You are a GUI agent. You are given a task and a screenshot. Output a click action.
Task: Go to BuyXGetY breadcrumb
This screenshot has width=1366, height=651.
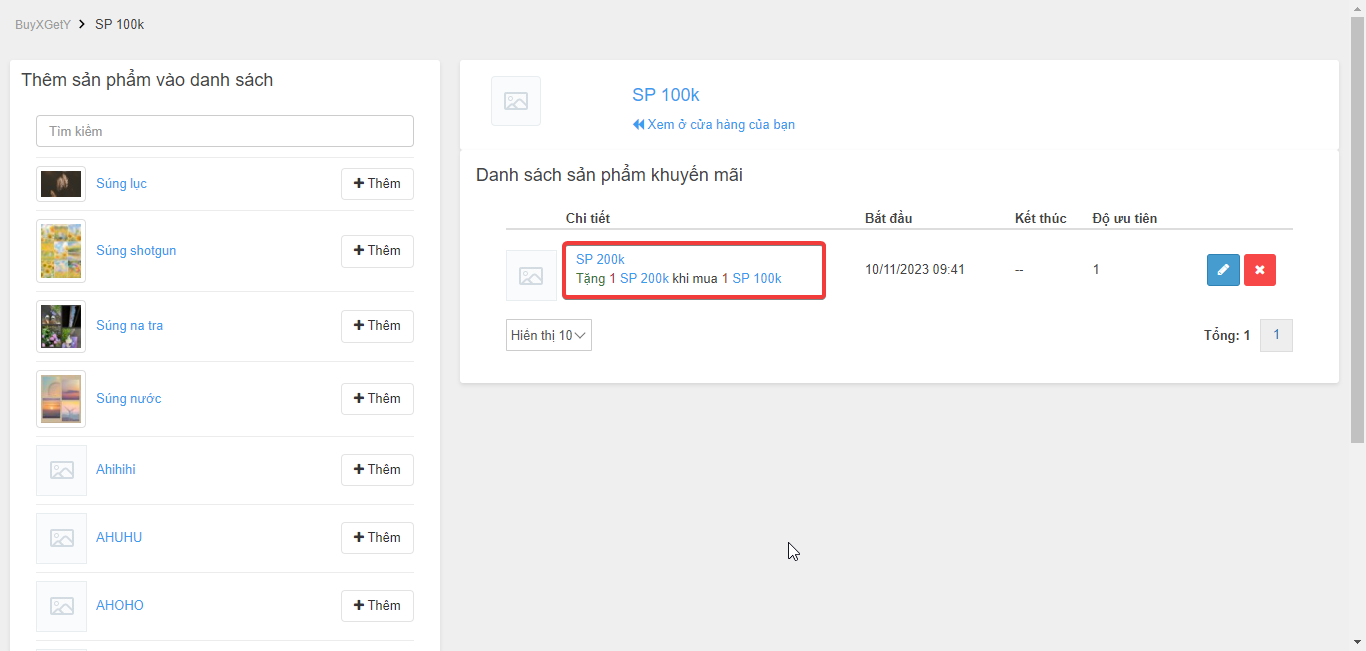pos(43,24)
